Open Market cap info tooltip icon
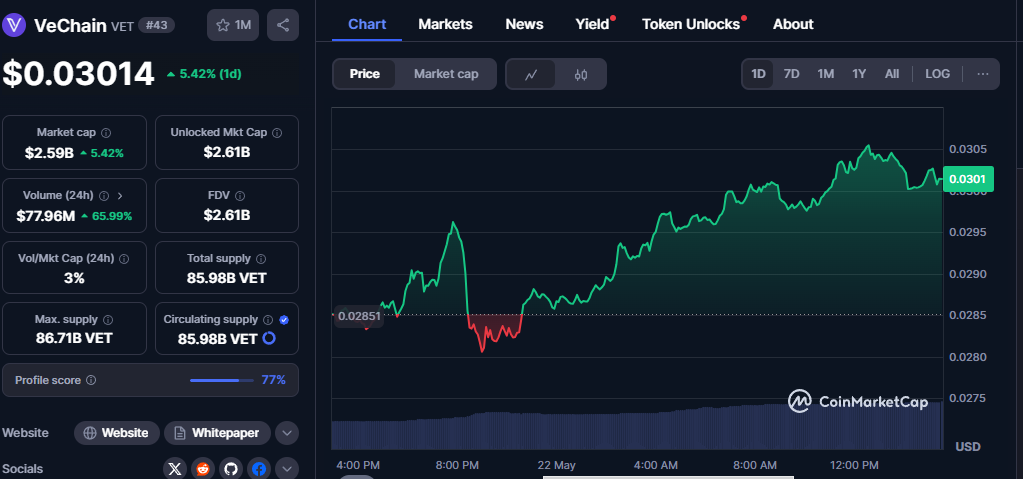1023x479 pixels. click(x=106, y=132)
